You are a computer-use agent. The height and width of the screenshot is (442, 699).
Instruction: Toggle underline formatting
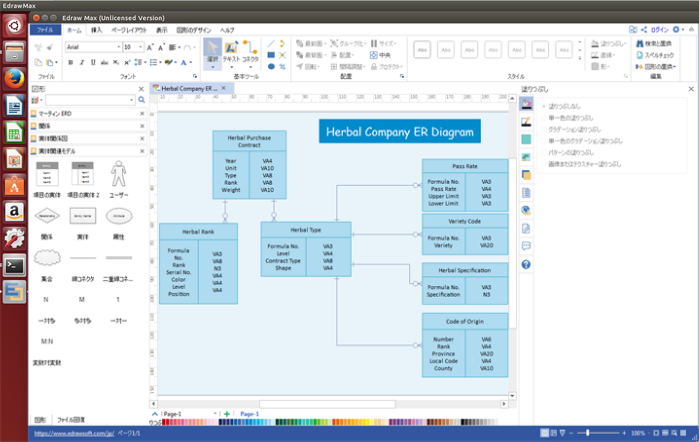(93, 62)
